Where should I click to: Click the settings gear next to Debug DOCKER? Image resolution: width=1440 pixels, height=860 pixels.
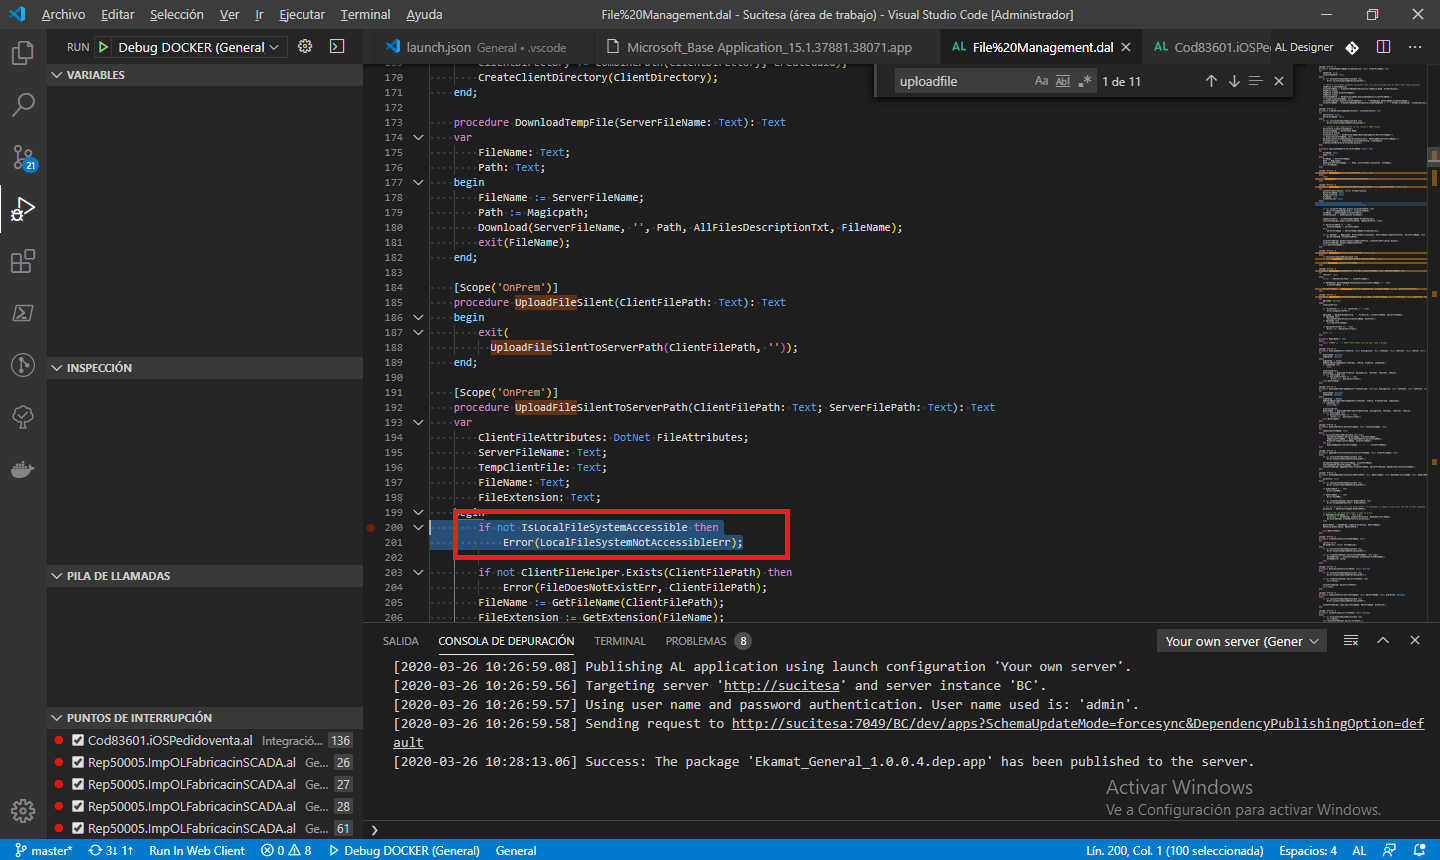pyautogui.click(x=305, y=46)
